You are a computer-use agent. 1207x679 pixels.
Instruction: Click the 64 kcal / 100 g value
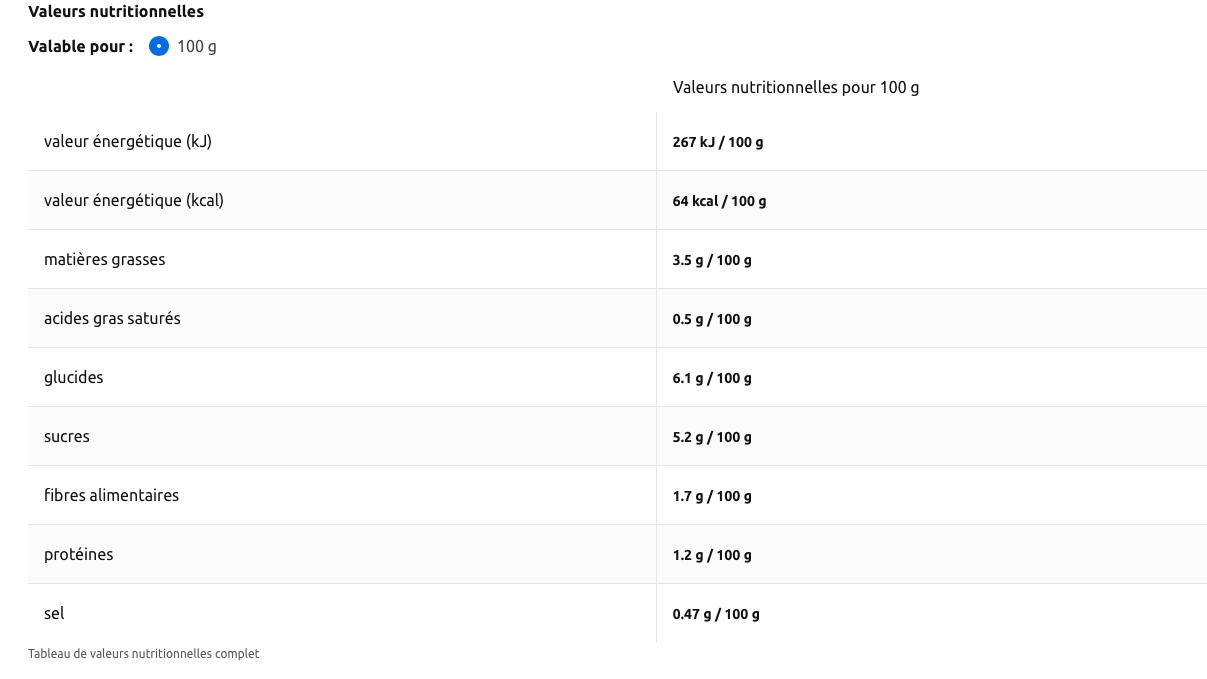tap(719, 202)
